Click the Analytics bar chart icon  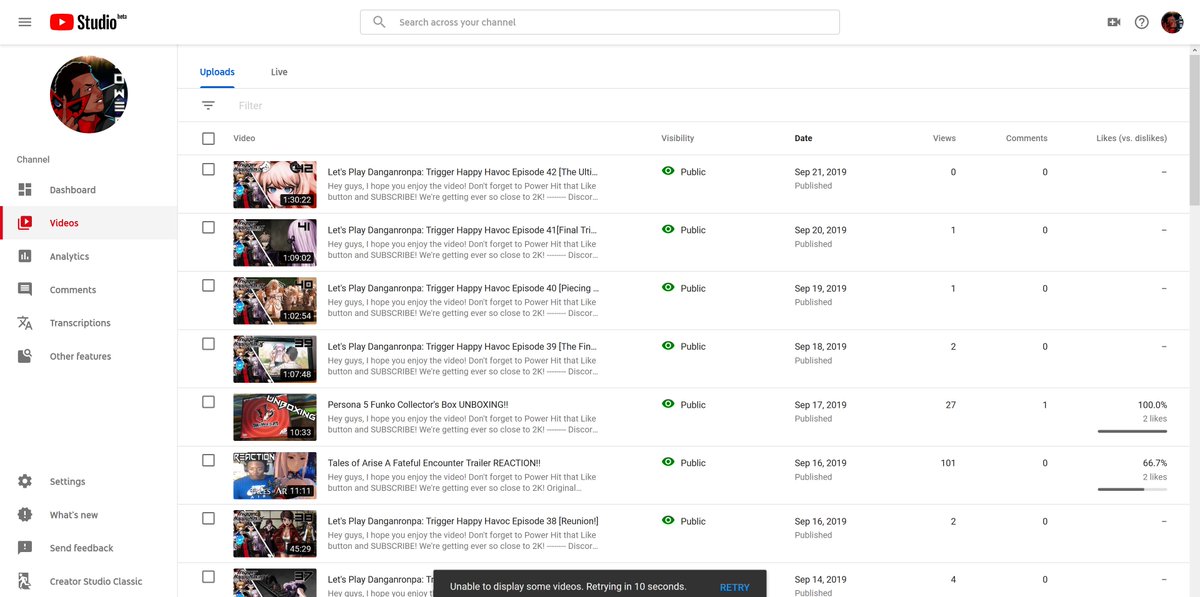click(25, 256)
